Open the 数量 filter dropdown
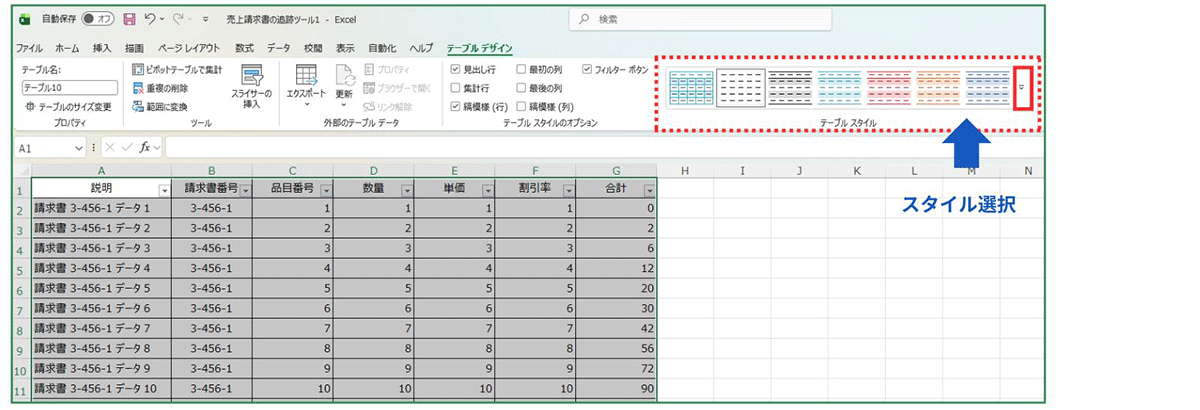 pyautogui.click(x=406, y=190)
